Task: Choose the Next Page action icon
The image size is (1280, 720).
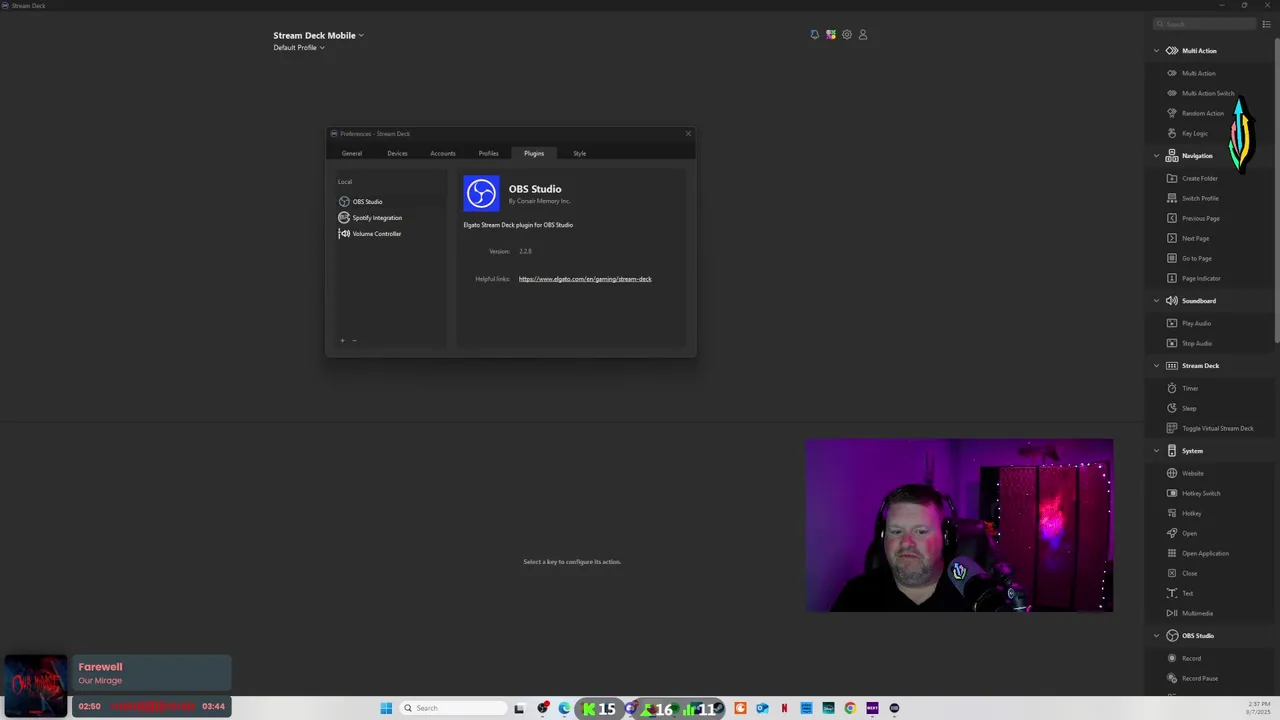Action: pos(1172,238)
